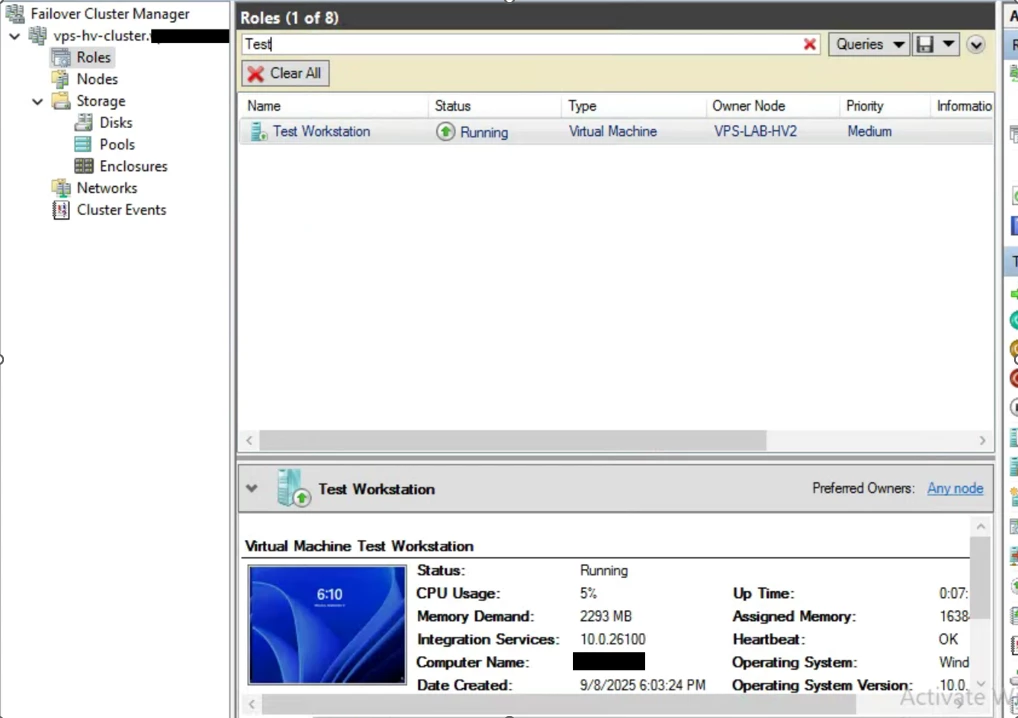Screen dimensions: 1018x718
Task: Select Pools in the navigation tree
Action: [x=117, y=145]
